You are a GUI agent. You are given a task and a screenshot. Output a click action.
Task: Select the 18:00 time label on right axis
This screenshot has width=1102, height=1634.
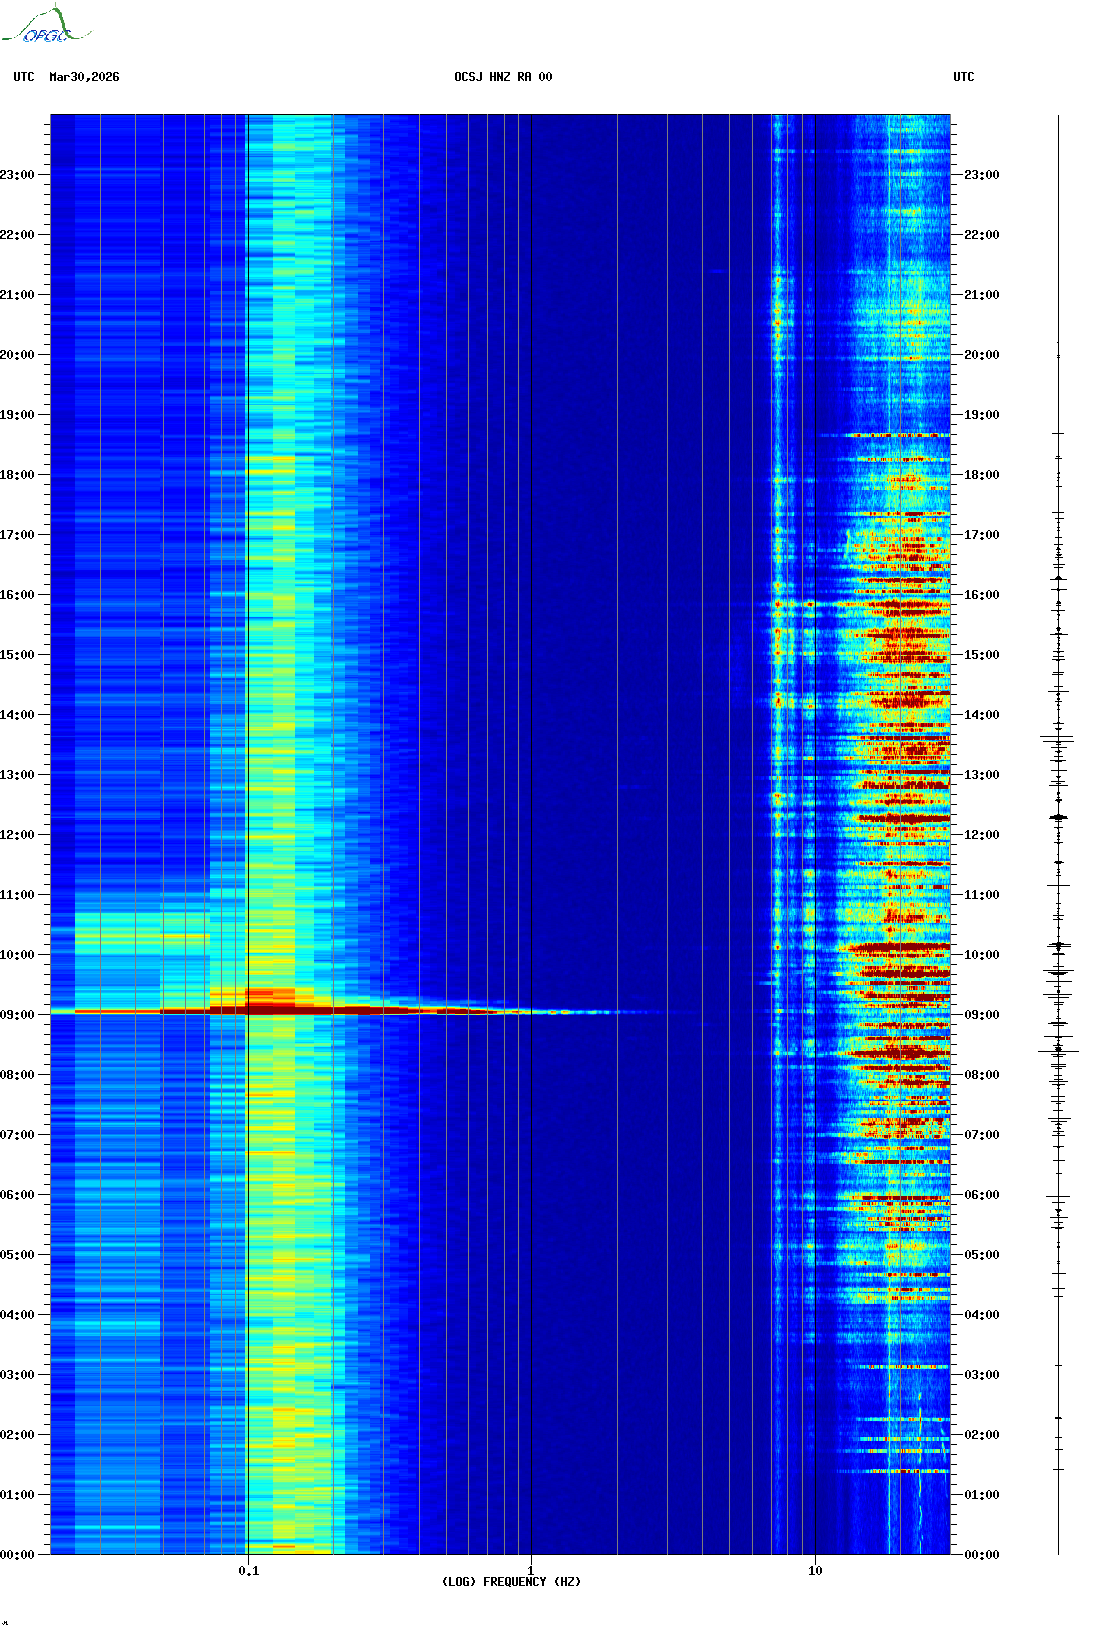981,474
